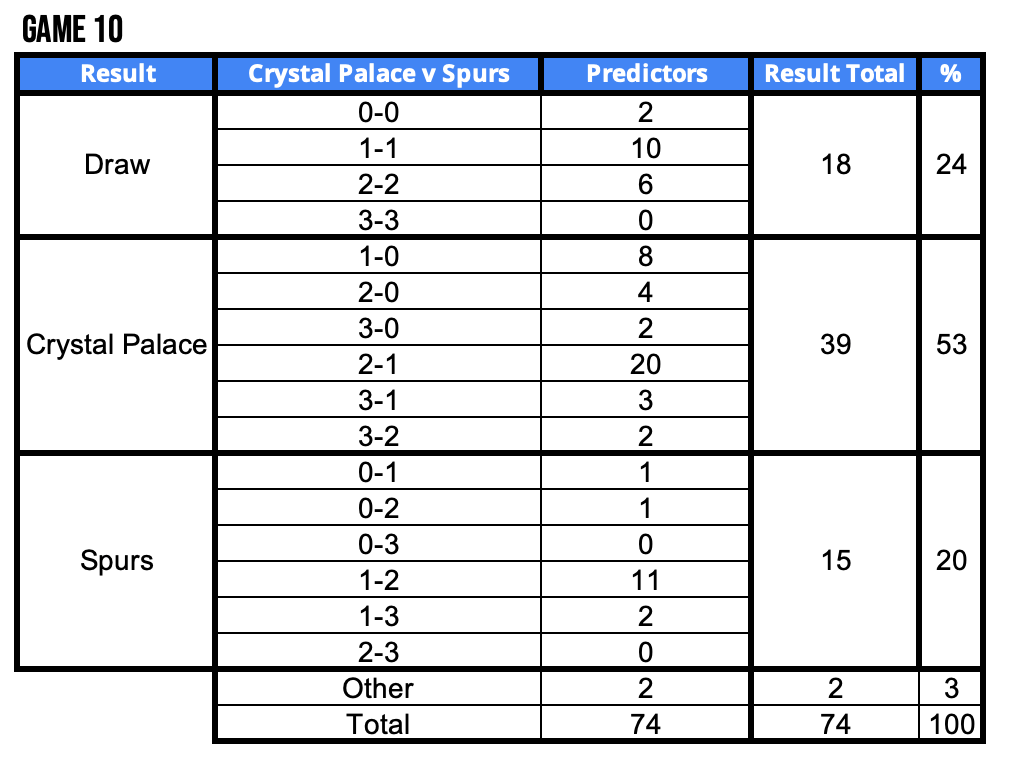Click the 'Spurs' result row label
Viewport: 1020px width, 776px height.
pos(118,561)
